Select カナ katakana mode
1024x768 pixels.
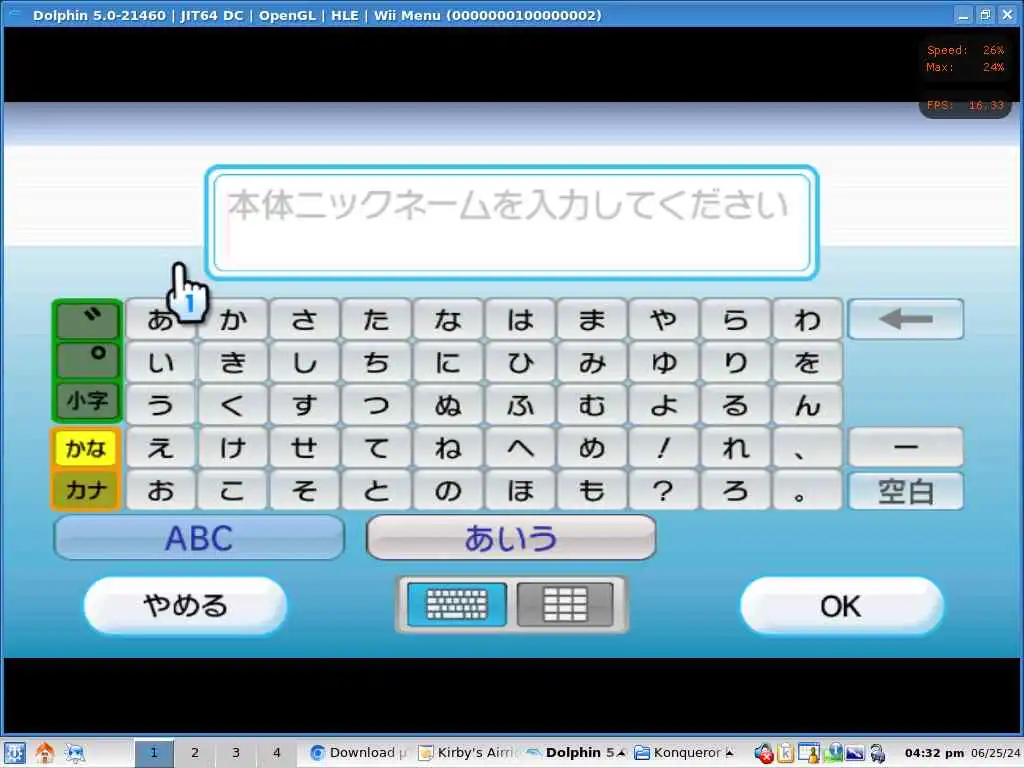86,489
